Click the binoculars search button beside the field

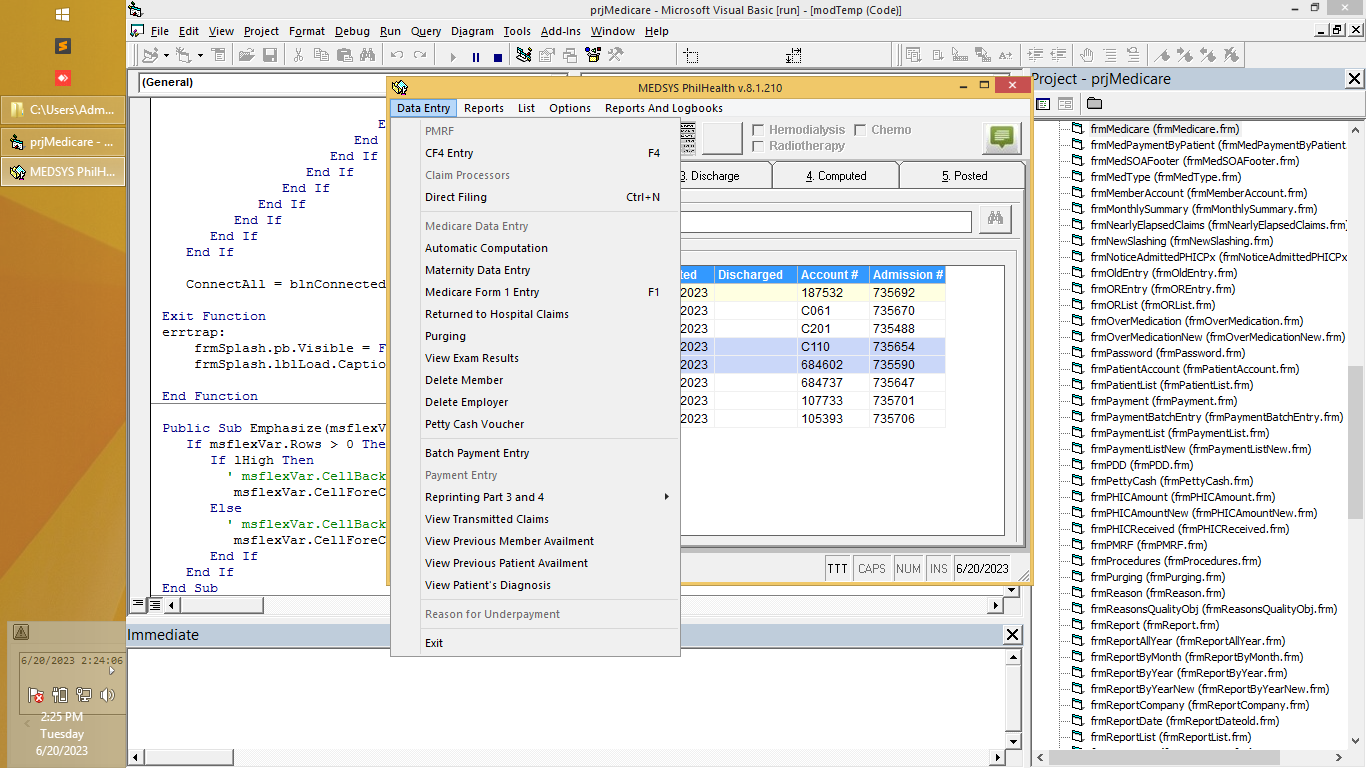[995, 220]
